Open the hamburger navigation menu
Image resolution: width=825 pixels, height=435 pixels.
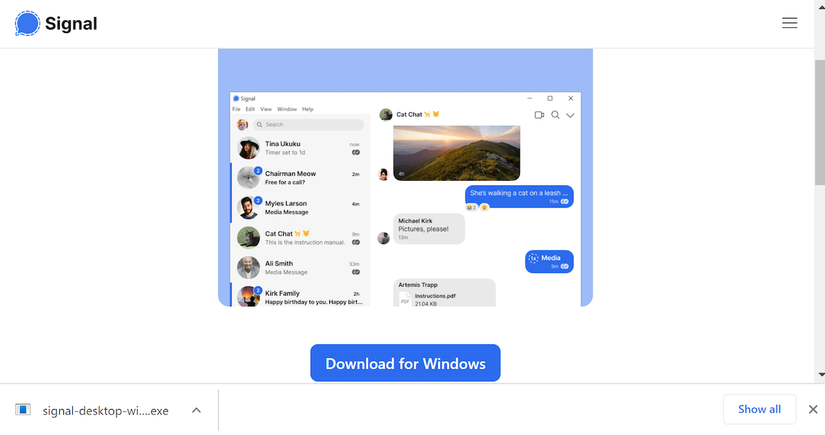(x=789, y=23)
